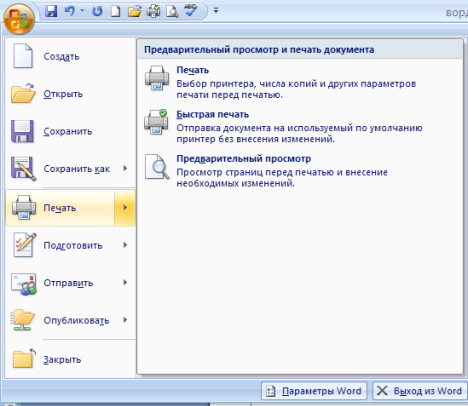Expand Отправить submenu arrow
Image resolution: width=468 pixels, height=406 pixels.
pyautogui.click(x=125, y=282)
